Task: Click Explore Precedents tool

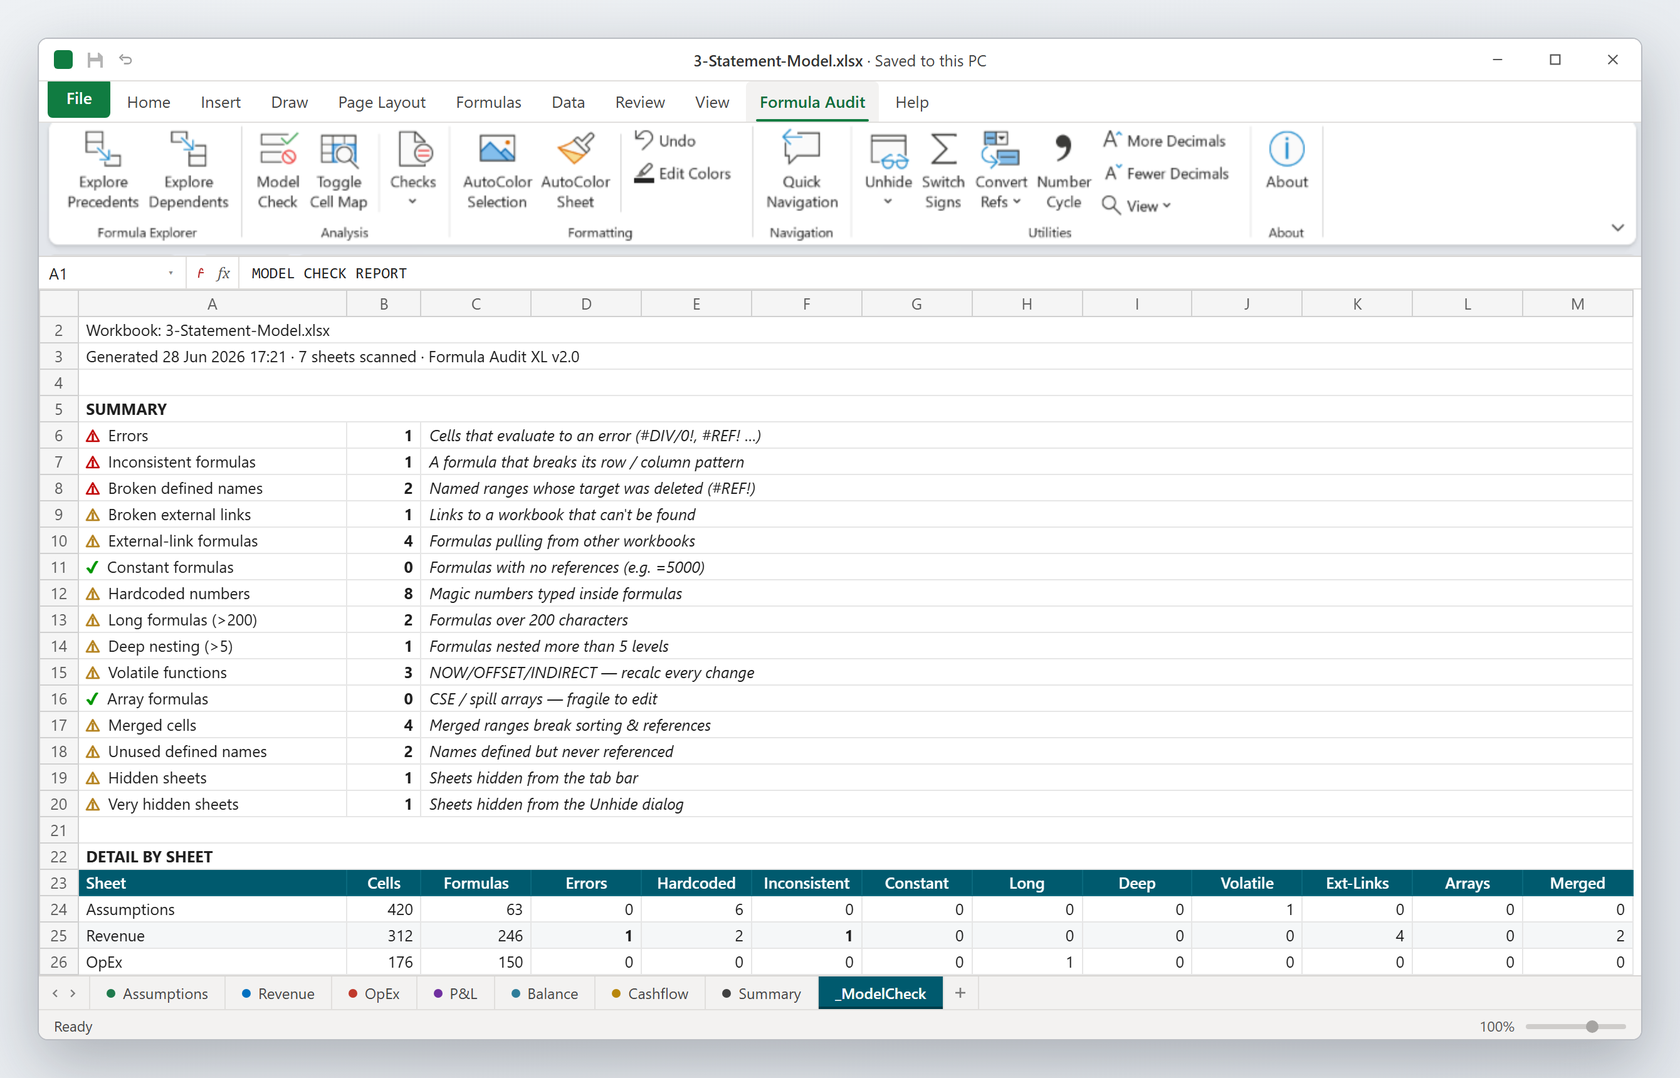Action: 102,170
